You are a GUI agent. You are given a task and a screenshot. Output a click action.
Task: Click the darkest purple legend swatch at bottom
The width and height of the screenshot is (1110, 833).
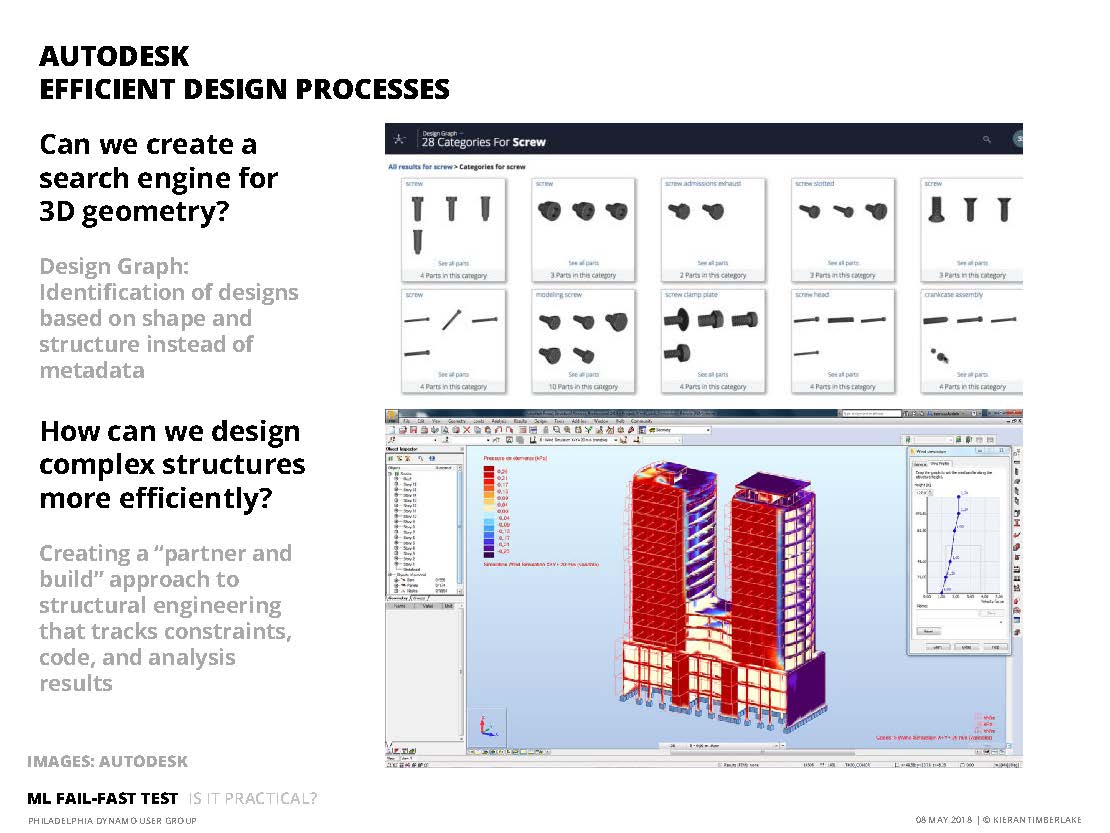pyautogui.click(x=488, y=555)
